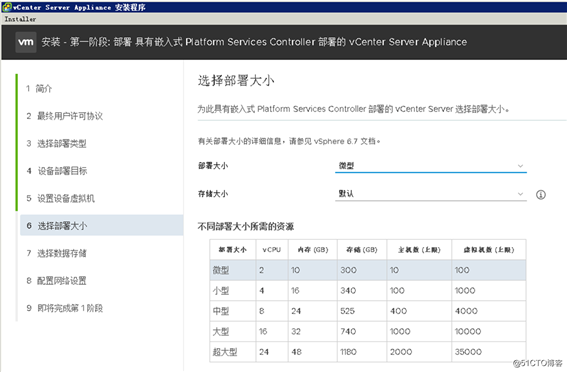Image resolution: width=567 pixels, height=372 pixels.
Task: Click VM count 35000 in 超大型 row
Action: [468, 352]
